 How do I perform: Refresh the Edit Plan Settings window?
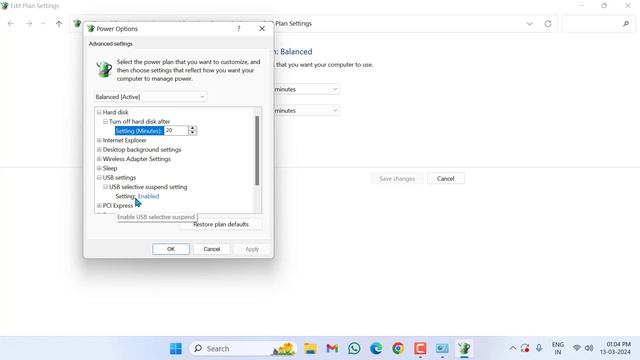(x=548, y=24)
